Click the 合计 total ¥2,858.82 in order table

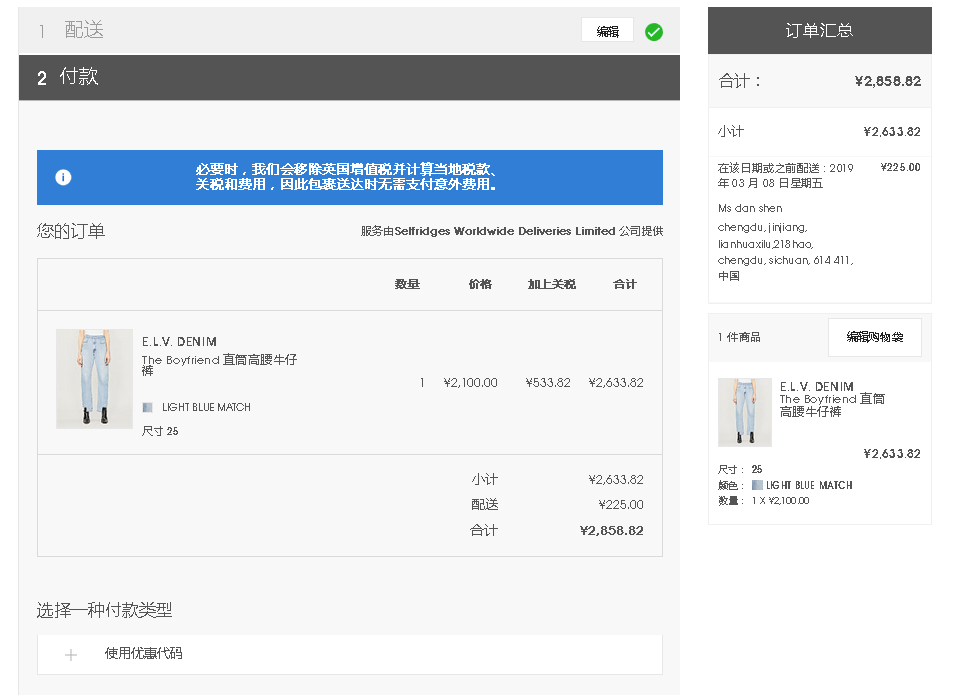[611, 531]
